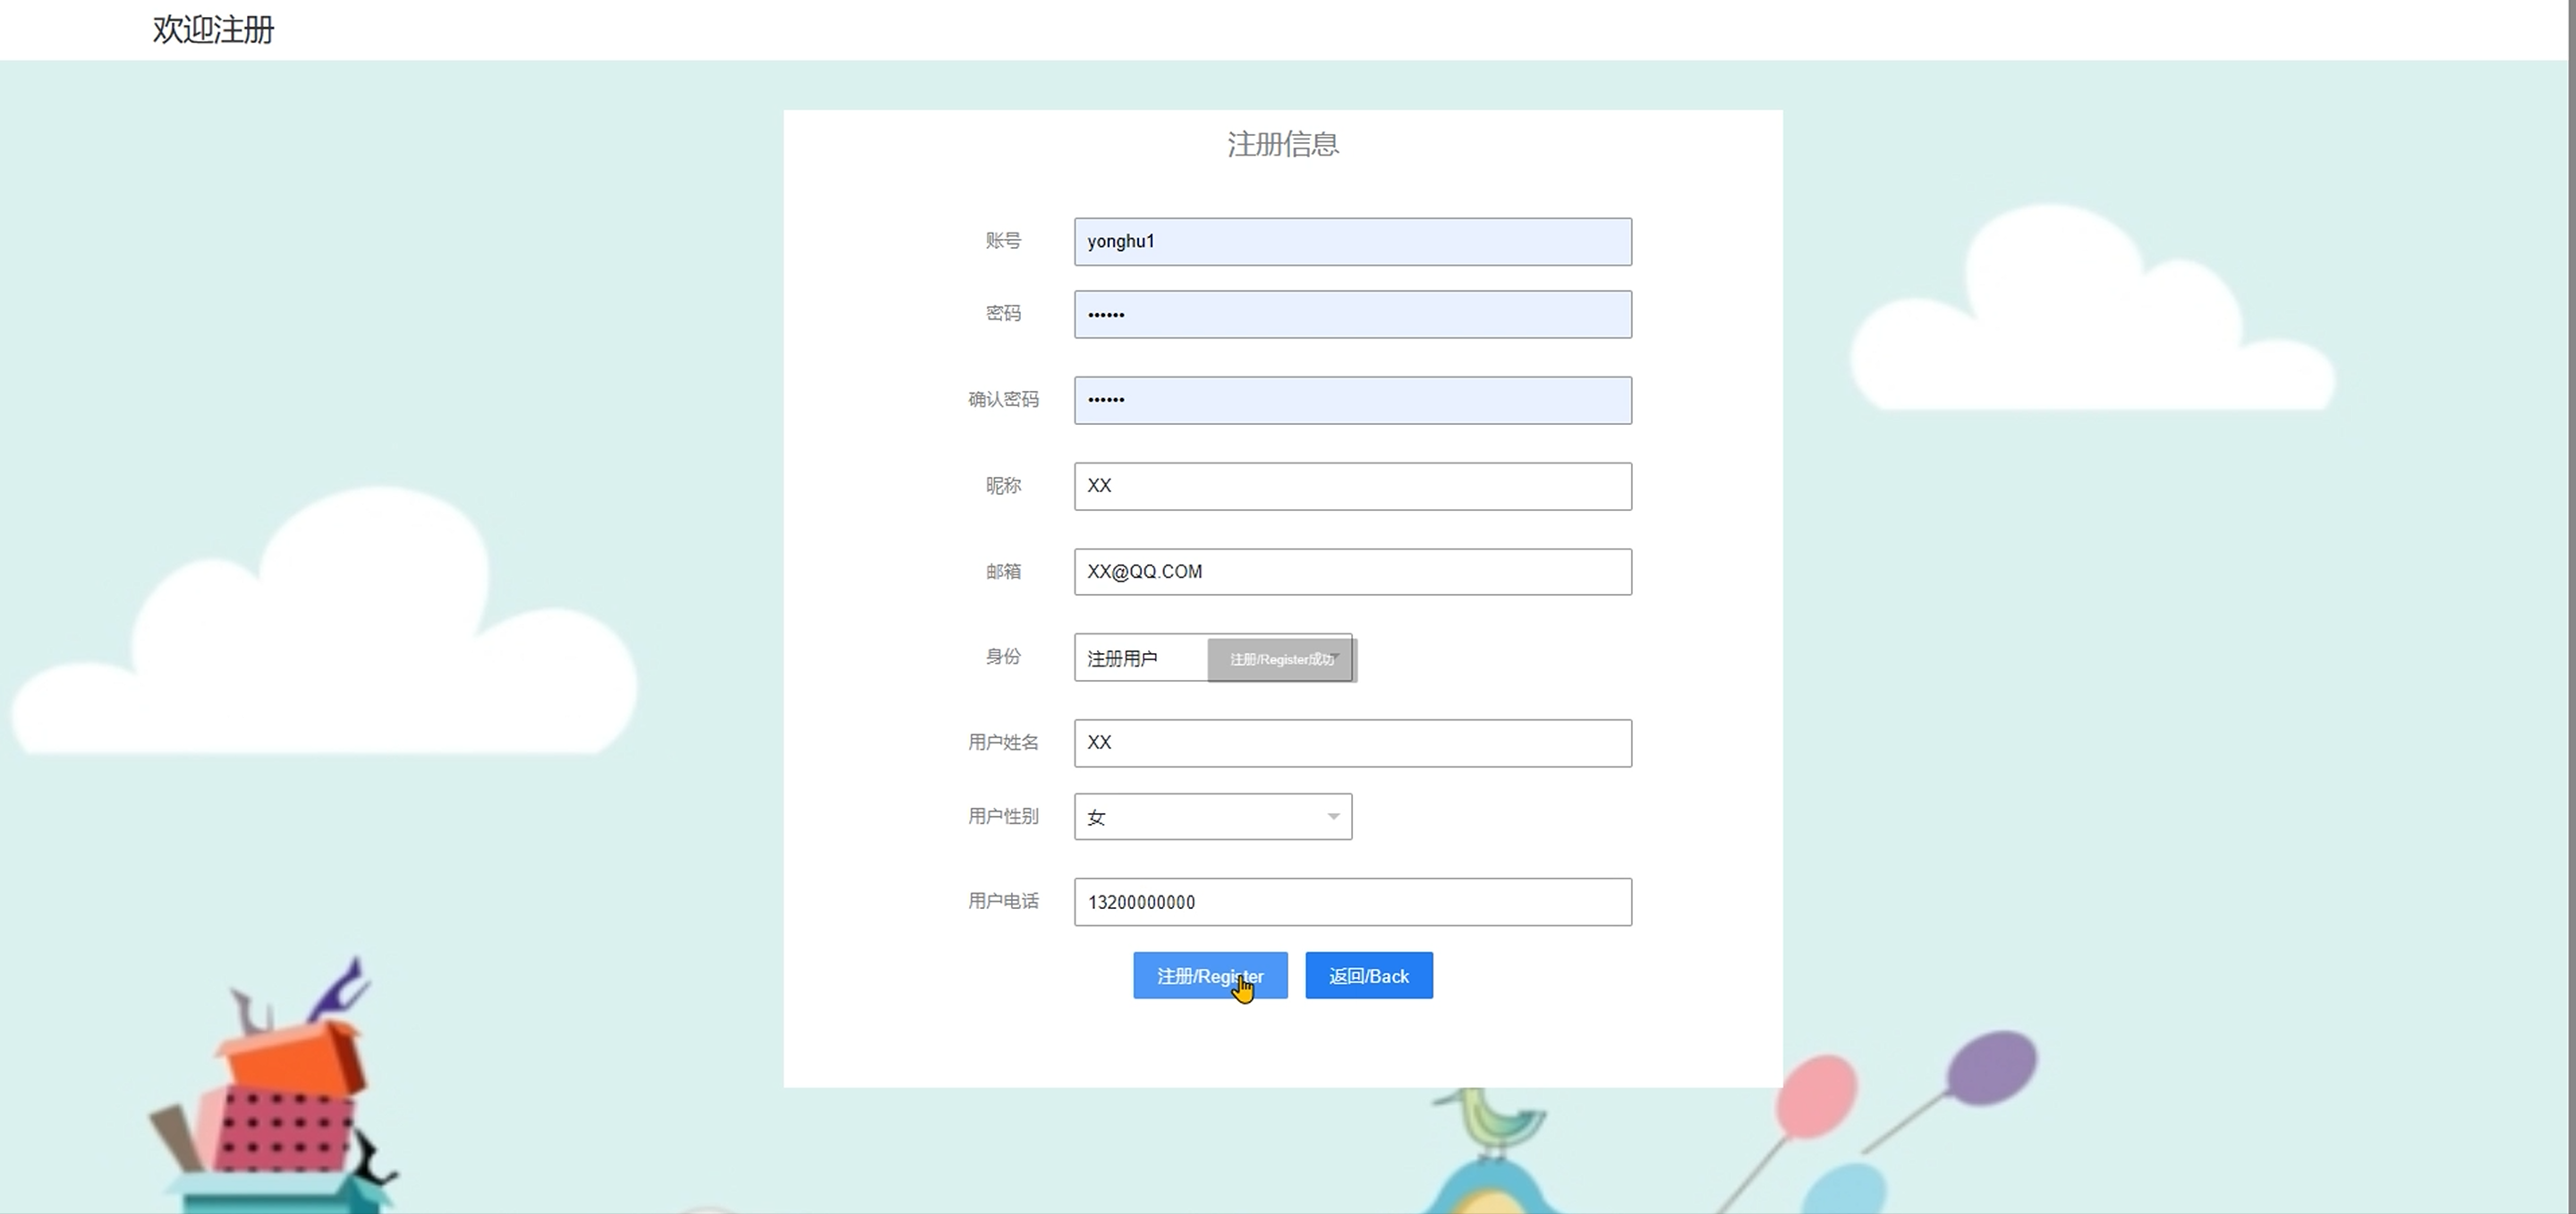Screen dimensions: 2576x1214
Task: Click the 邮箱 email input field
Action: coord(1352,572)
